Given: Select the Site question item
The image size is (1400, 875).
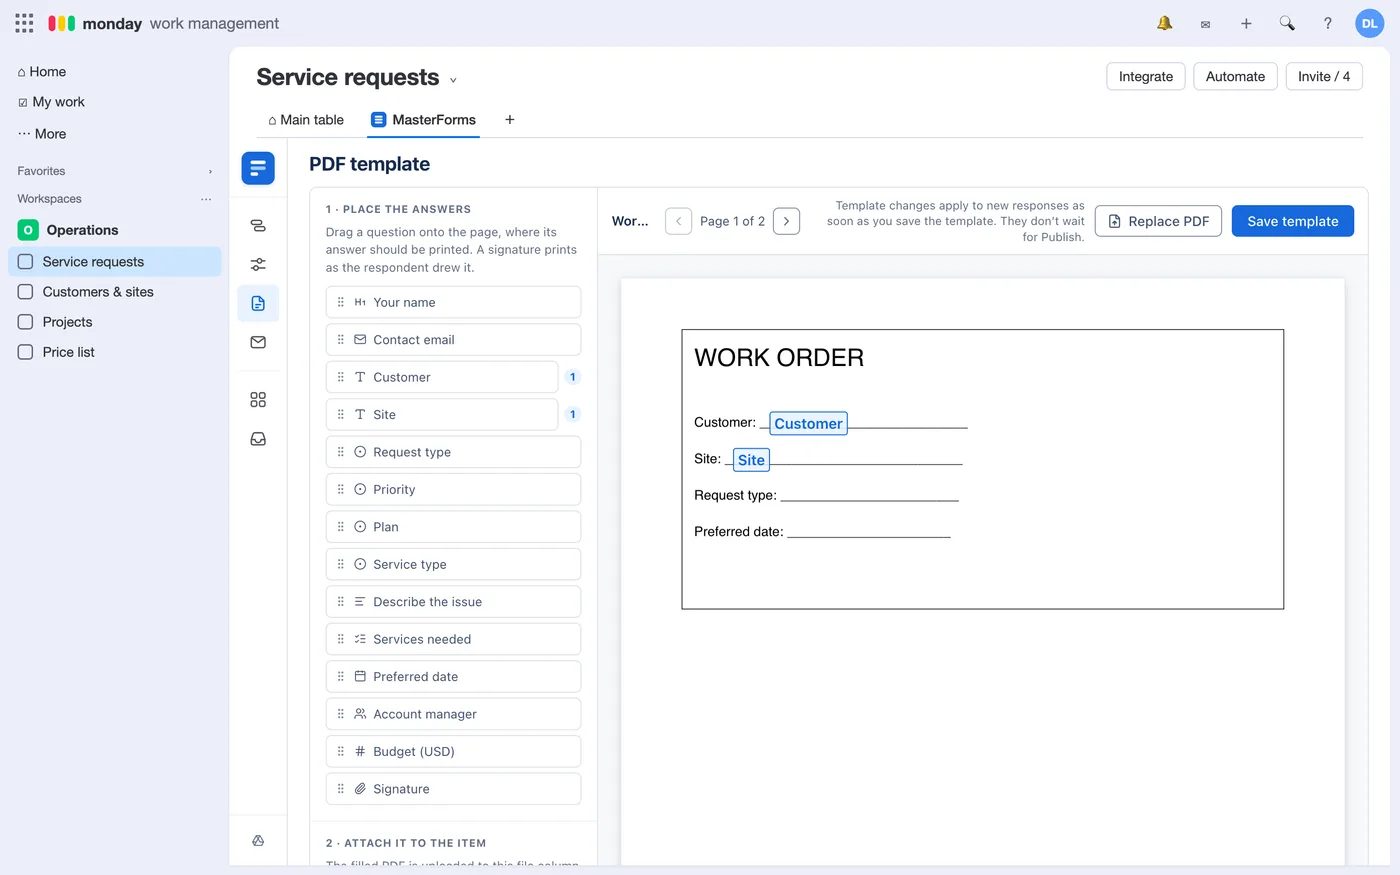Looking at the screenshot, I should point(442,414).
